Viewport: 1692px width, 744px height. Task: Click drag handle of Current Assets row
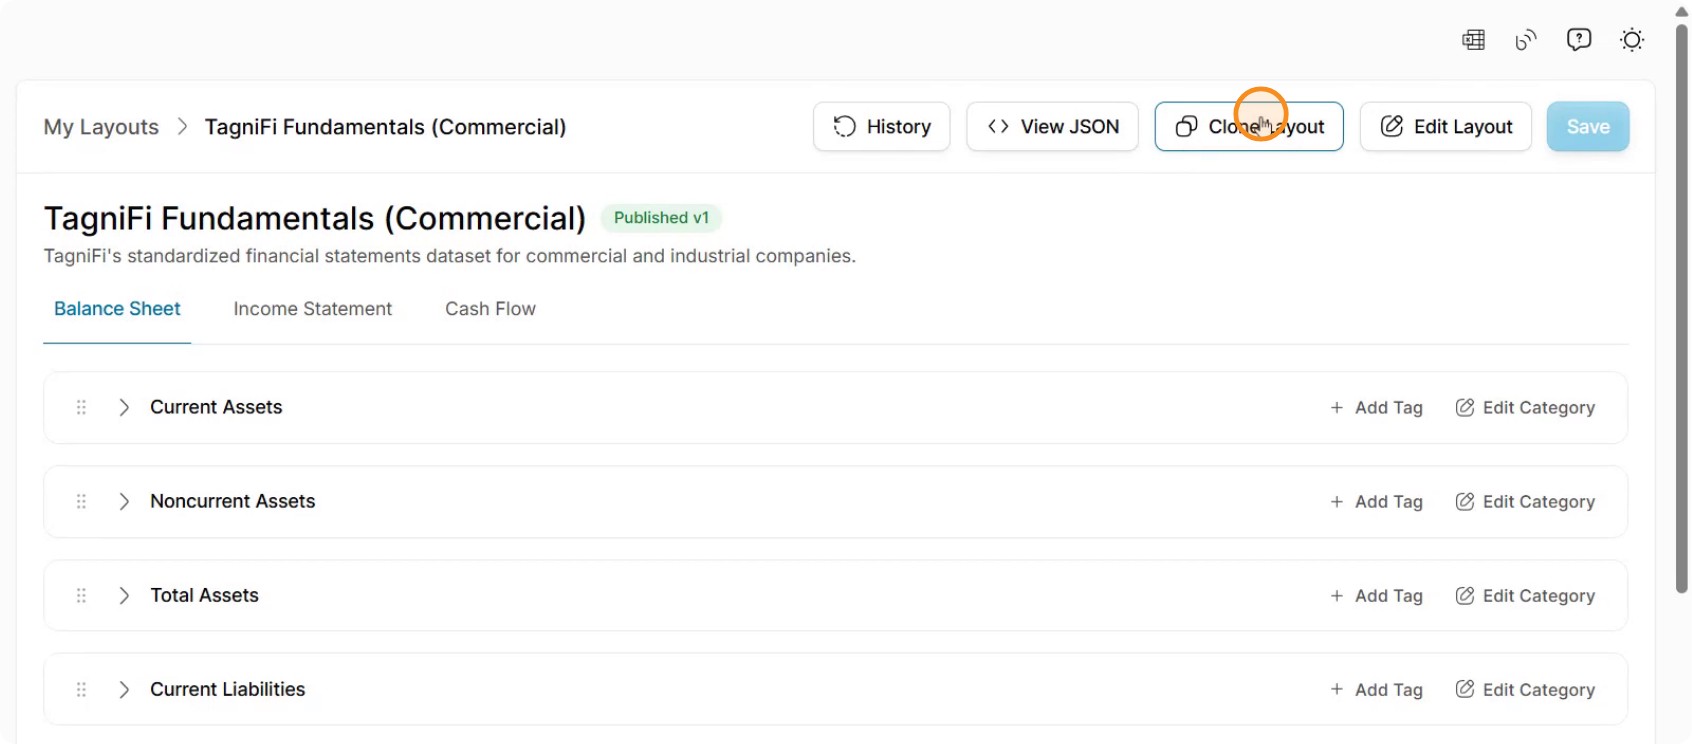tap(81, 407)
